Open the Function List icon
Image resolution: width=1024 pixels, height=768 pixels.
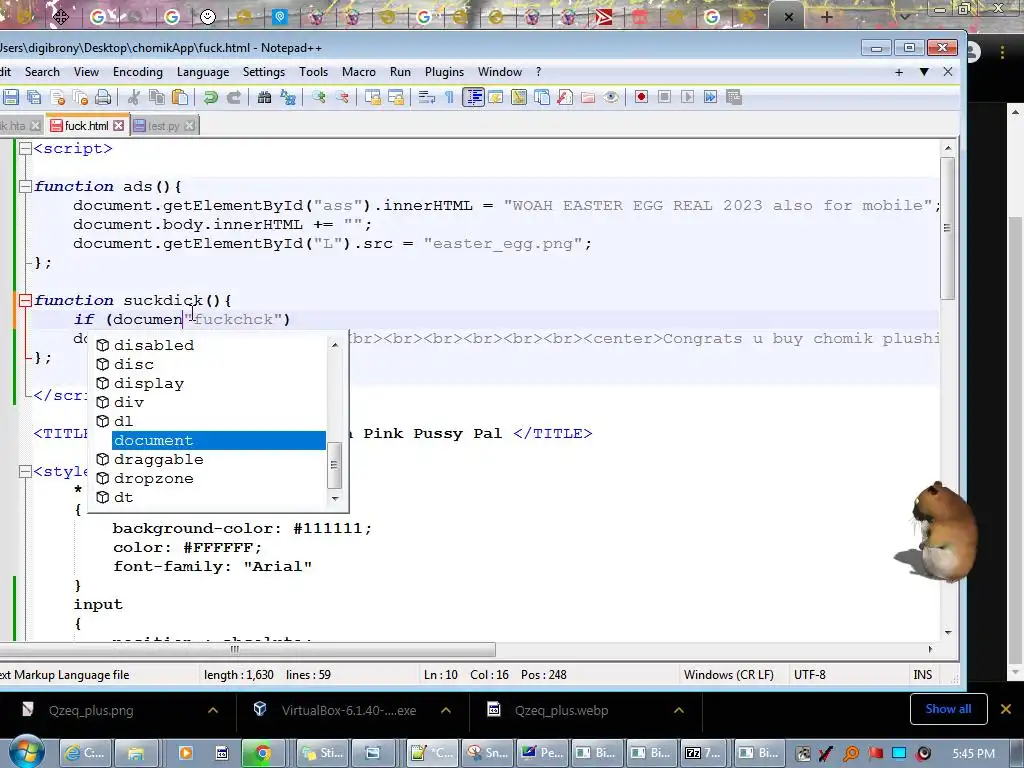tap(565, 97)
